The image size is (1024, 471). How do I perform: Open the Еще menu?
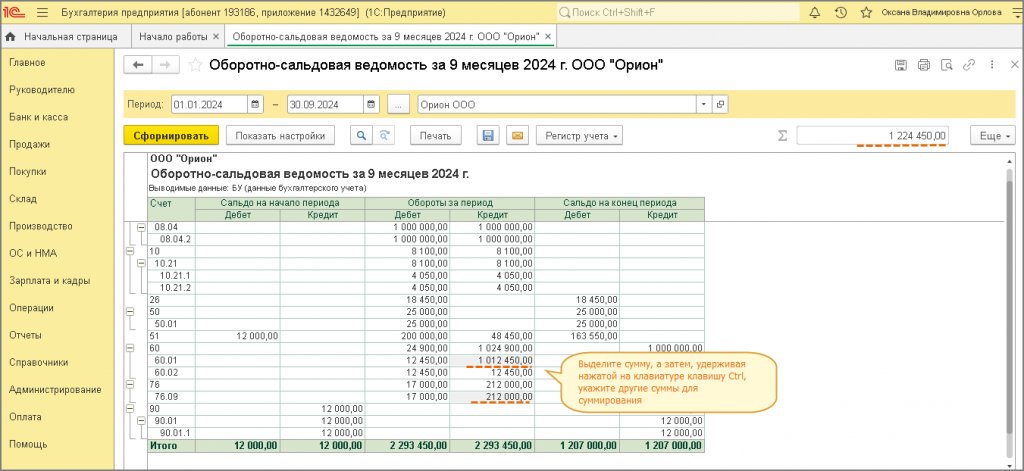[x=993, y=136]
